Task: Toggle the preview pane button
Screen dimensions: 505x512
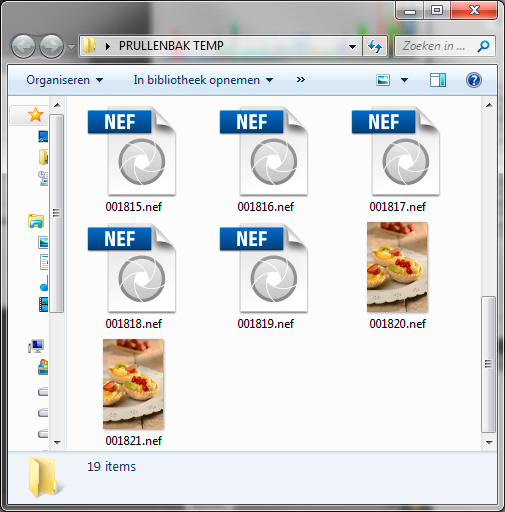Action: (x=438, y=80)
